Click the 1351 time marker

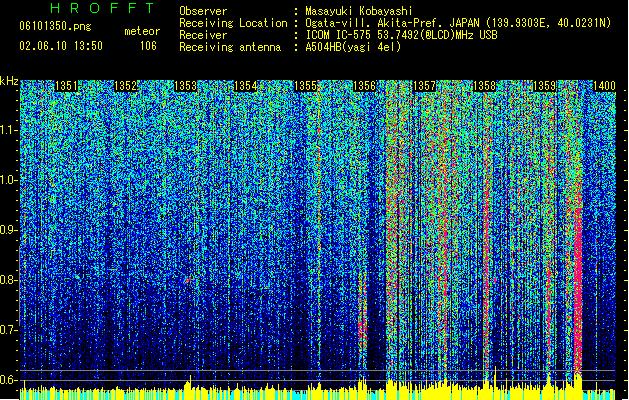tap(66, 86)
